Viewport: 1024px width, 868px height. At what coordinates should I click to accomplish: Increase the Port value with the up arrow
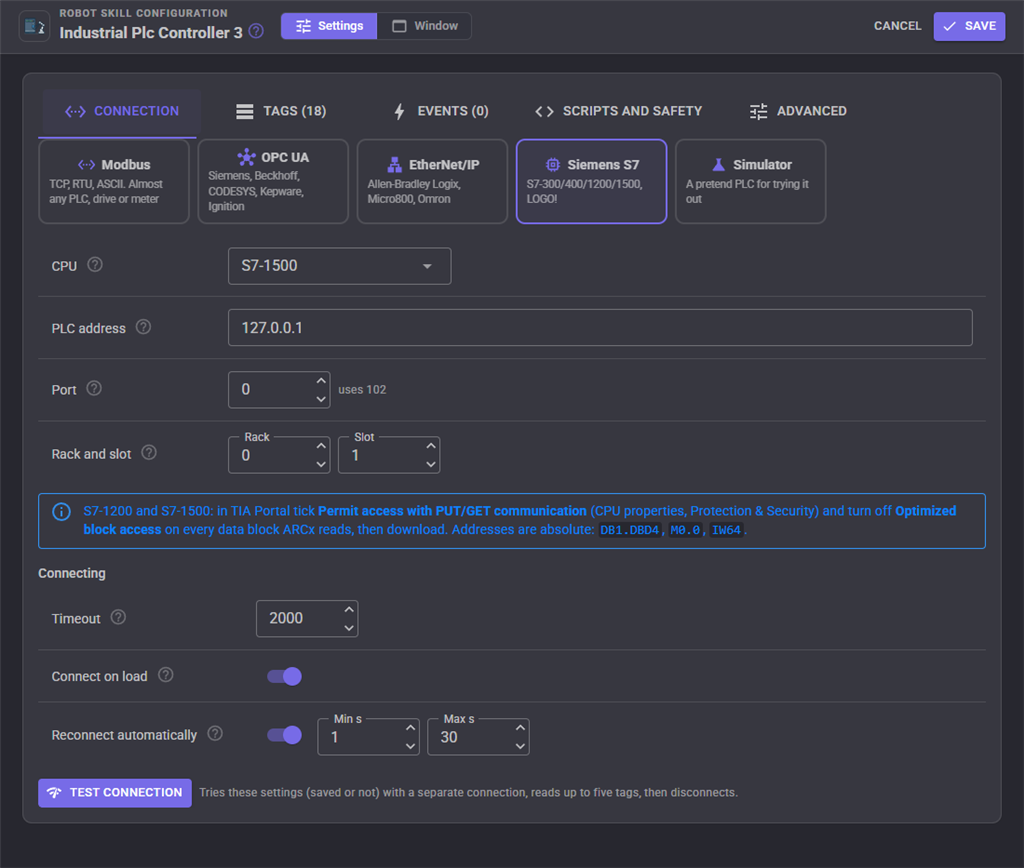[321, 381]
